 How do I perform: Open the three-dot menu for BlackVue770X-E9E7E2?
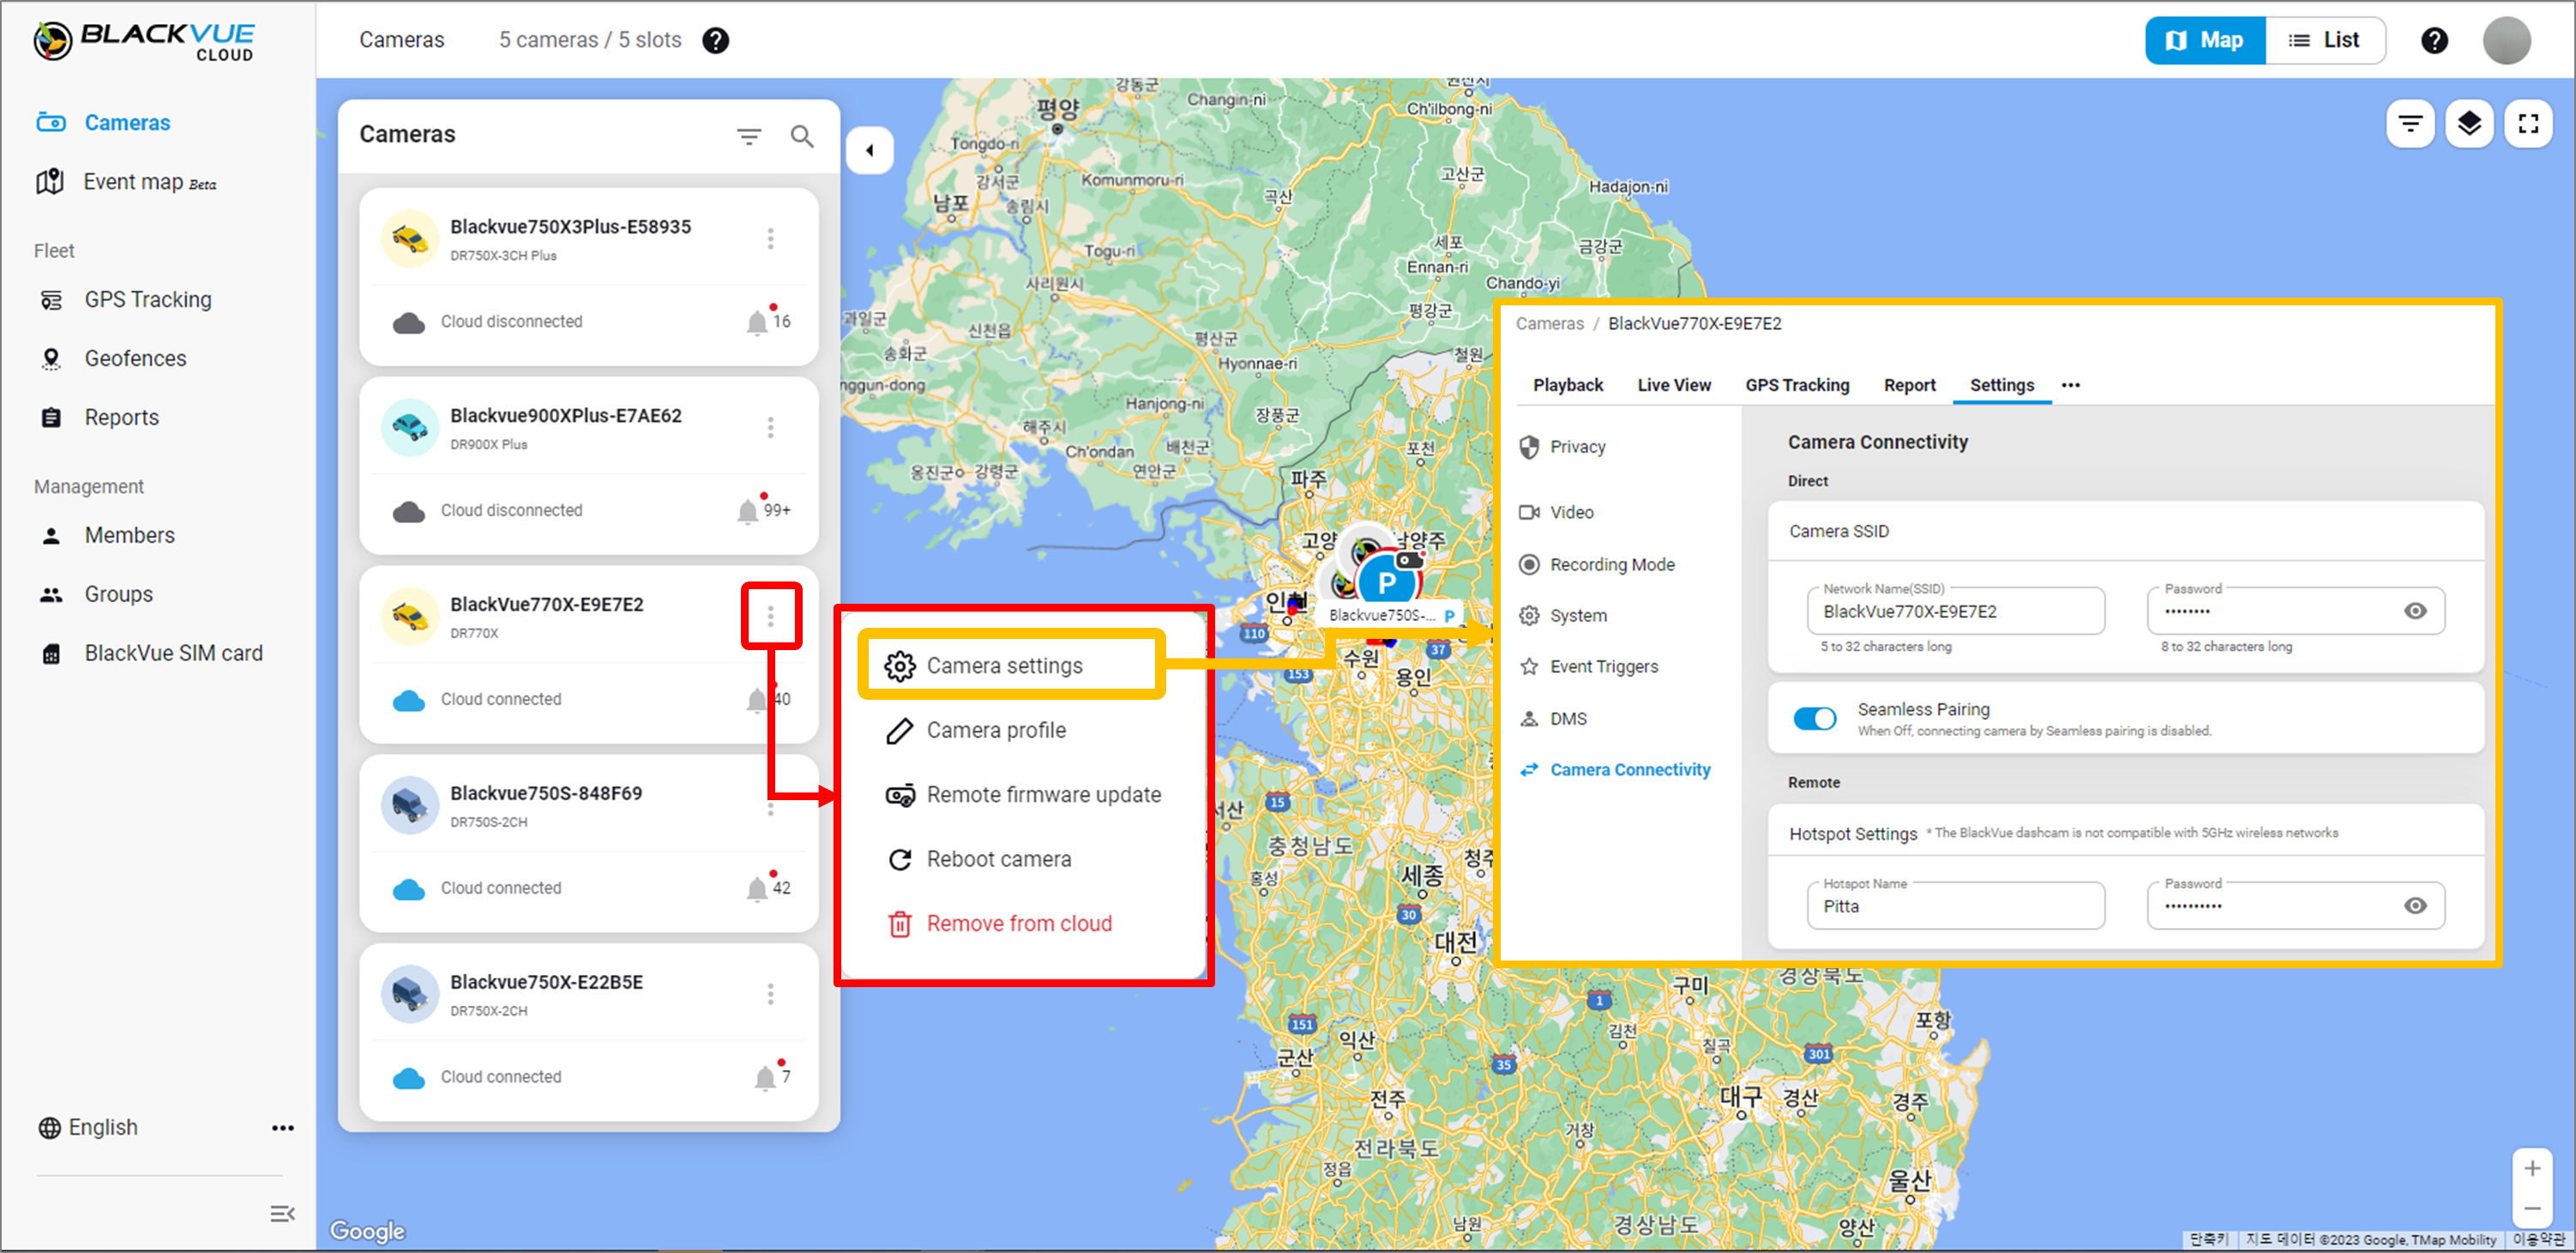click(x=770, y=617)
